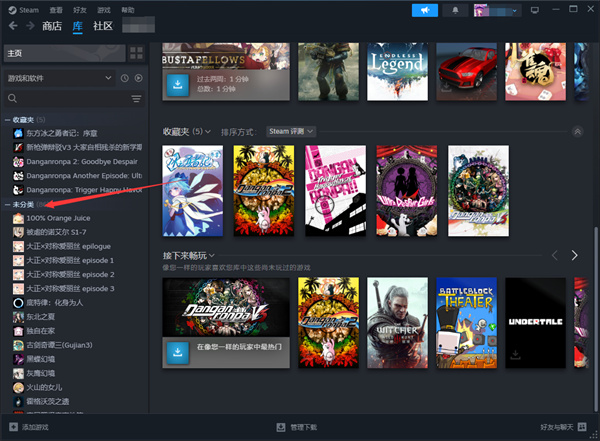Open friends and chat icon
The image size is (600, 441).
point(582,427)
